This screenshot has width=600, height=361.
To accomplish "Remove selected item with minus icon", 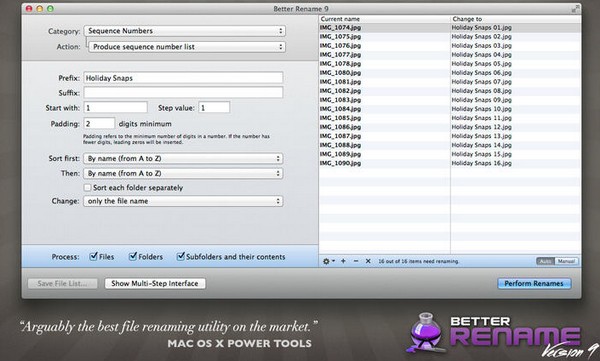I will [356, 261].
